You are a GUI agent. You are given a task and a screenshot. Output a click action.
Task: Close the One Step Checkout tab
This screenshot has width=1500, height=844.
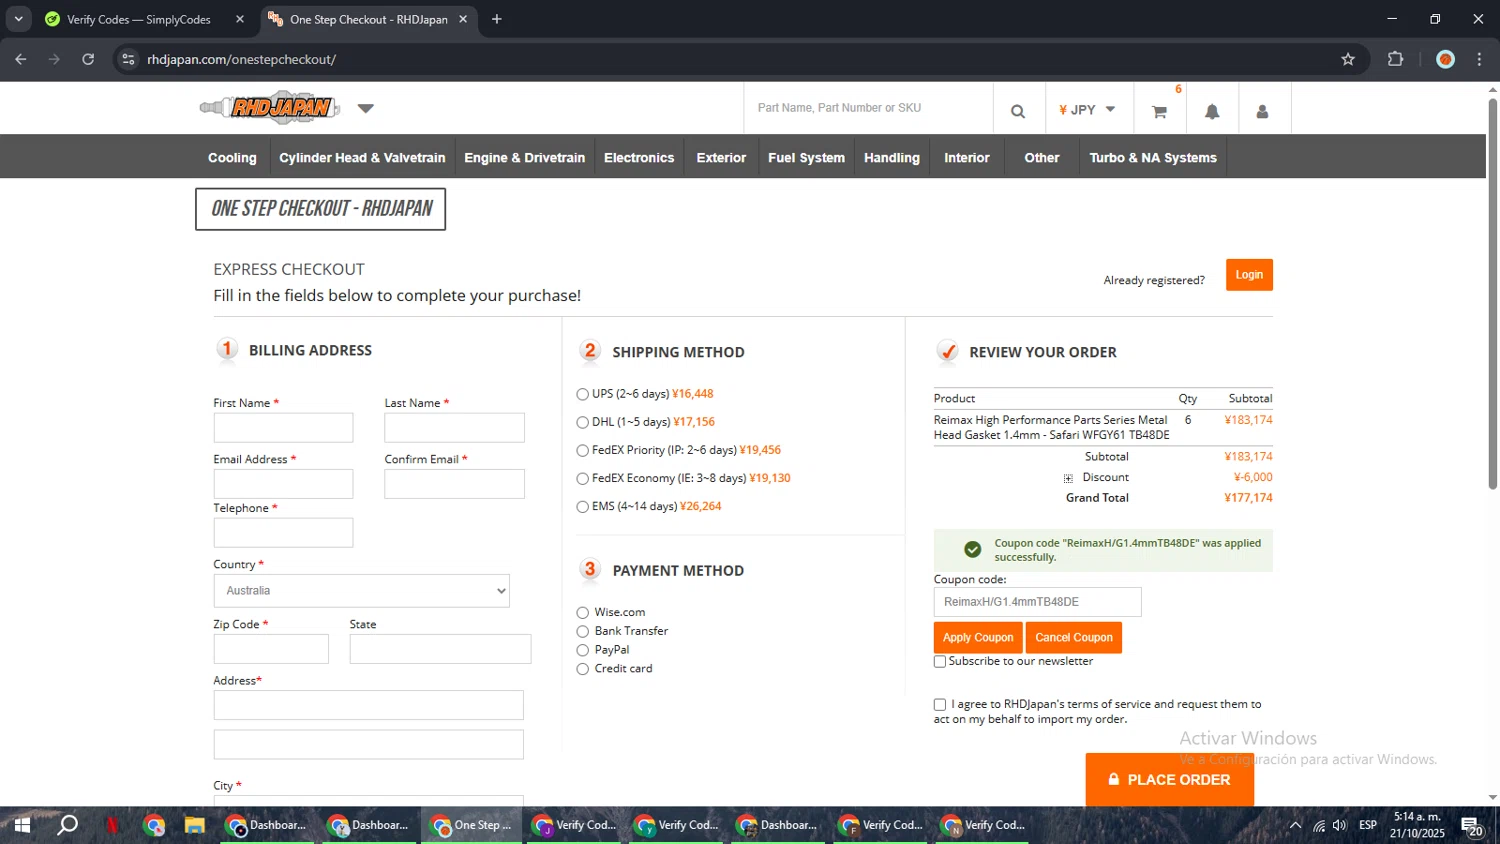pos(463,19)
